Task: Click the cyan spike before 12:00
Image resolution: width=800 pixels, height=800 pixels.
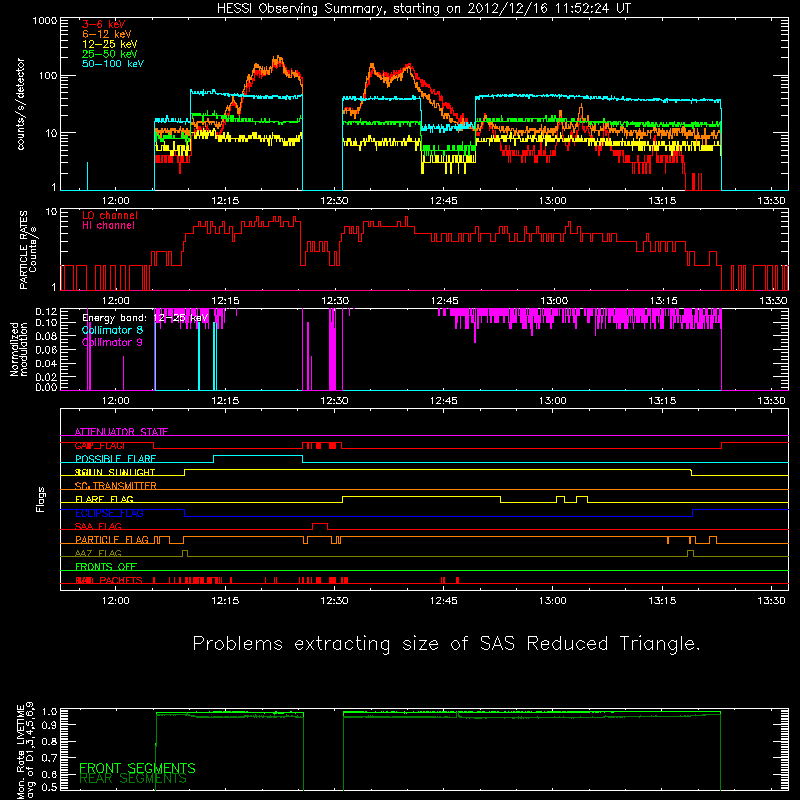Action: click(x=87, y=176)
